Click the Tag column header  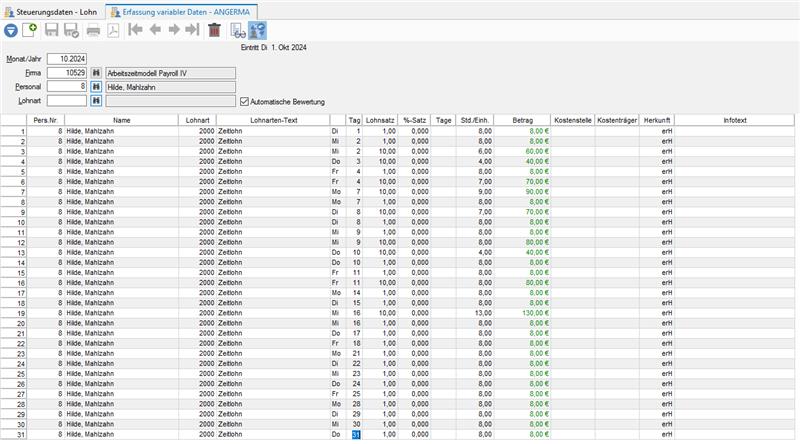click(354, 120)
